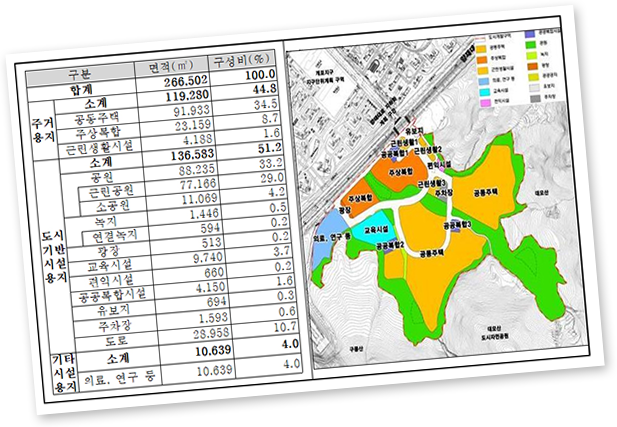
Task: Select the 도시자연공원 map label
Action: [495, 337]
